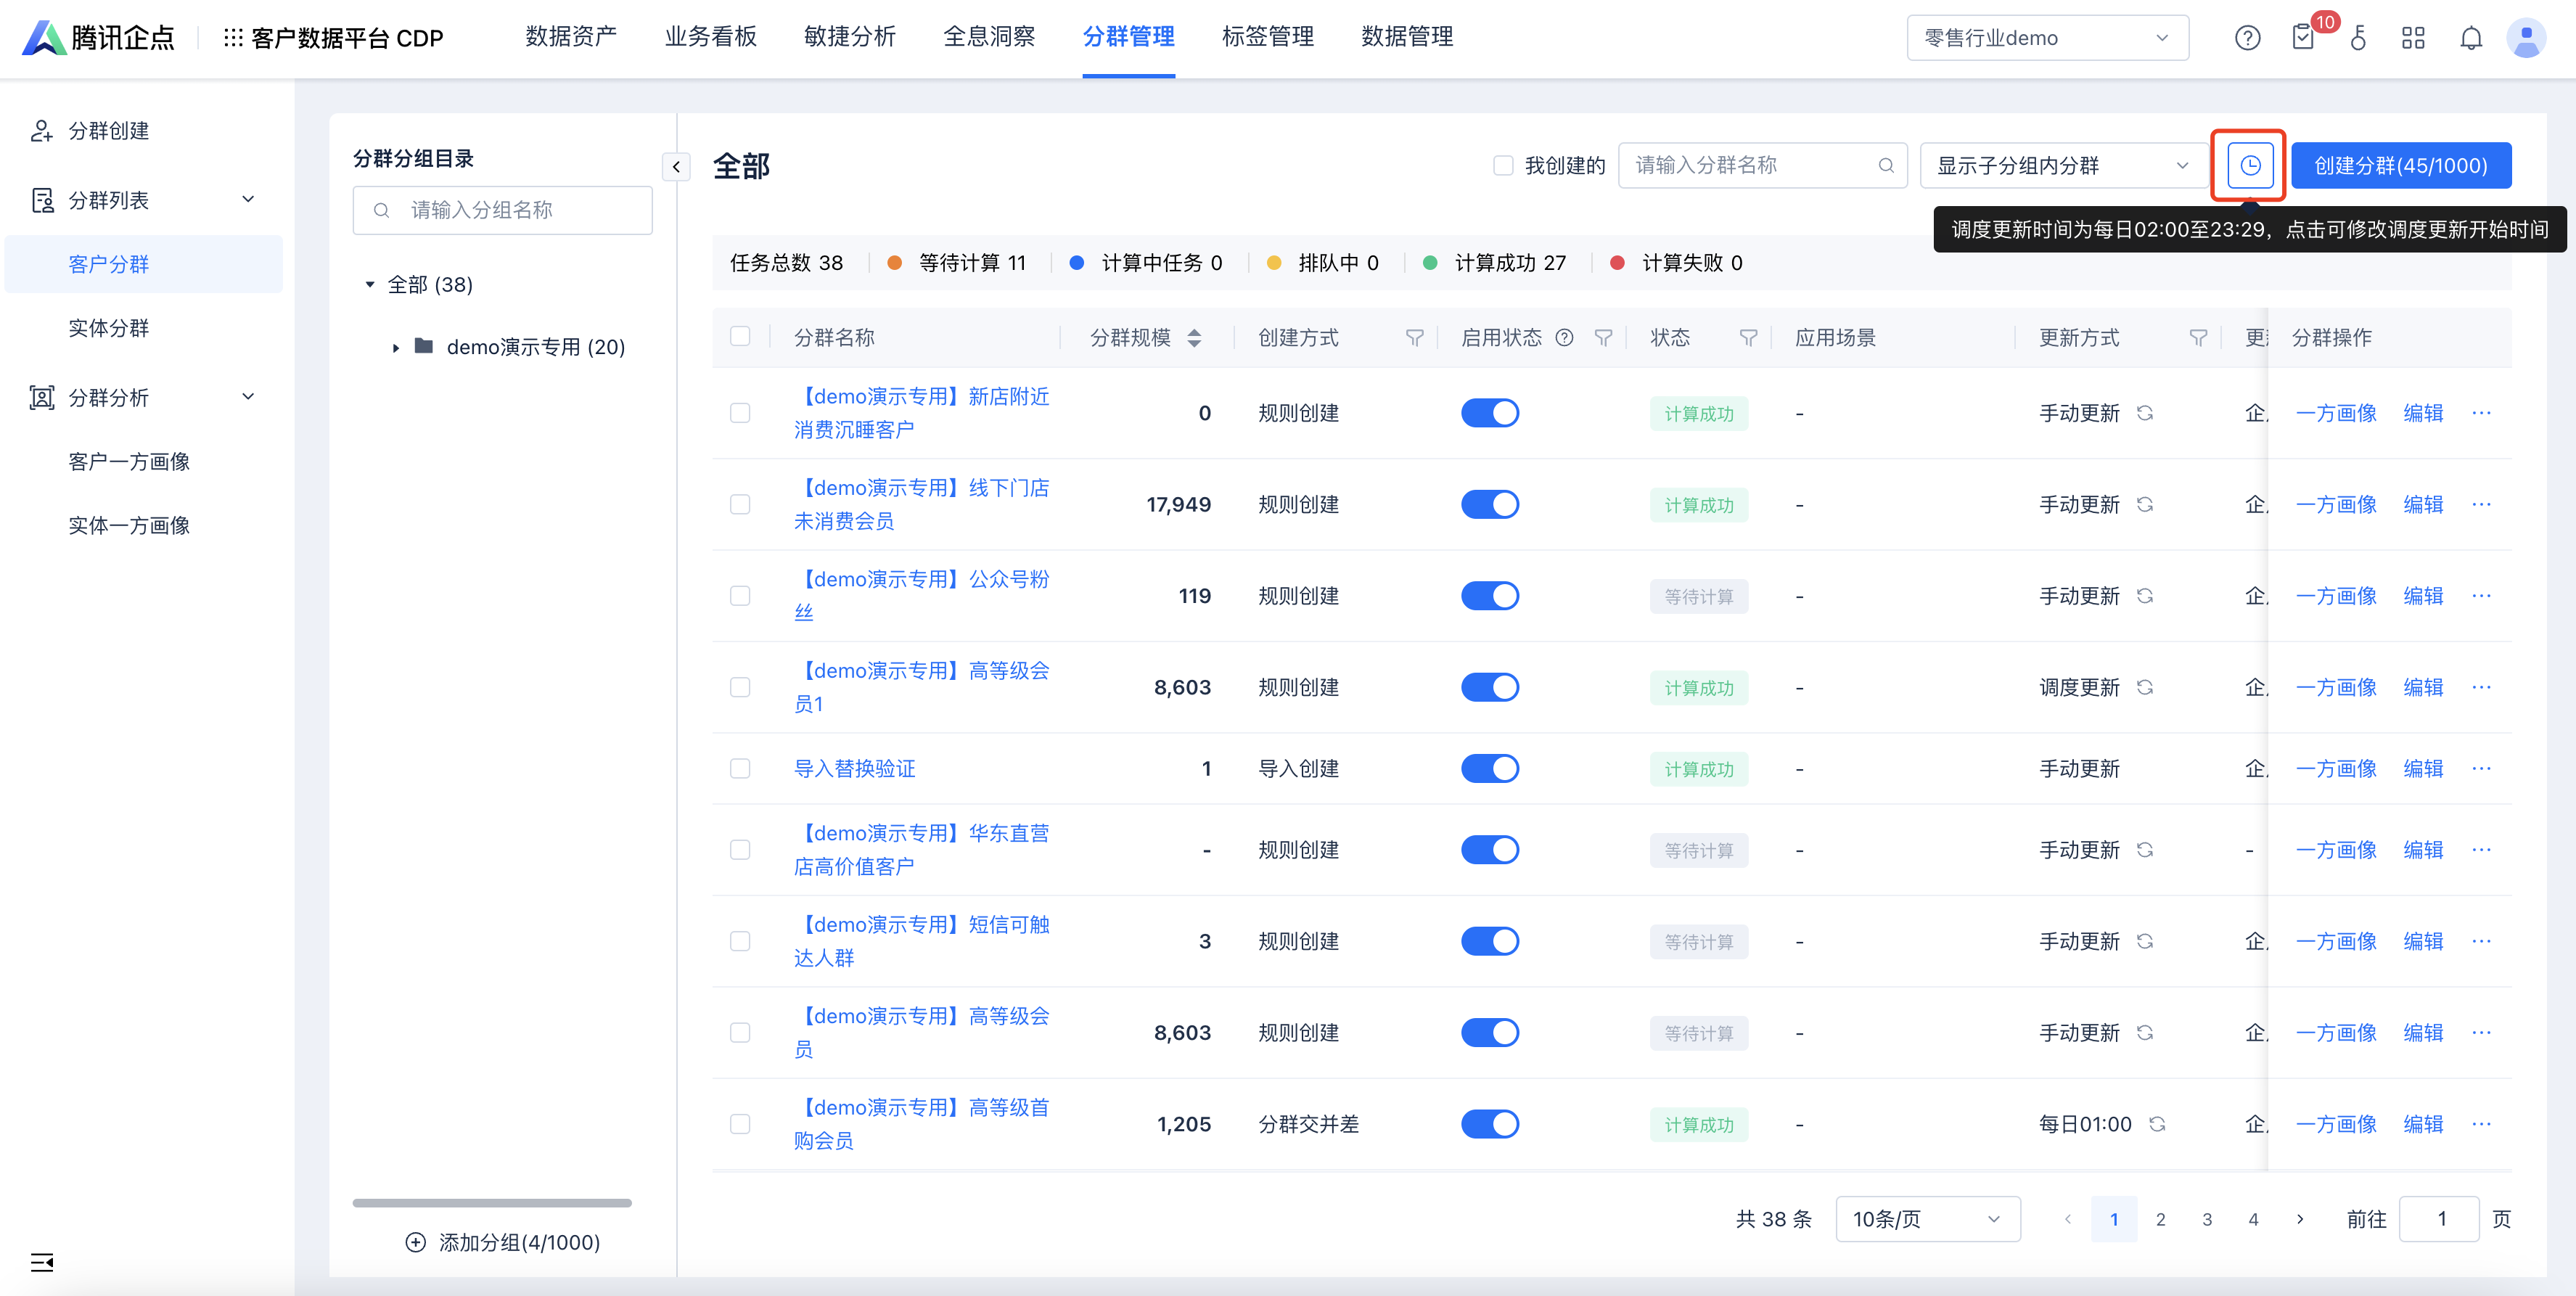Refresh icon for 高等级首购会员 row

pos(2157,1124)
